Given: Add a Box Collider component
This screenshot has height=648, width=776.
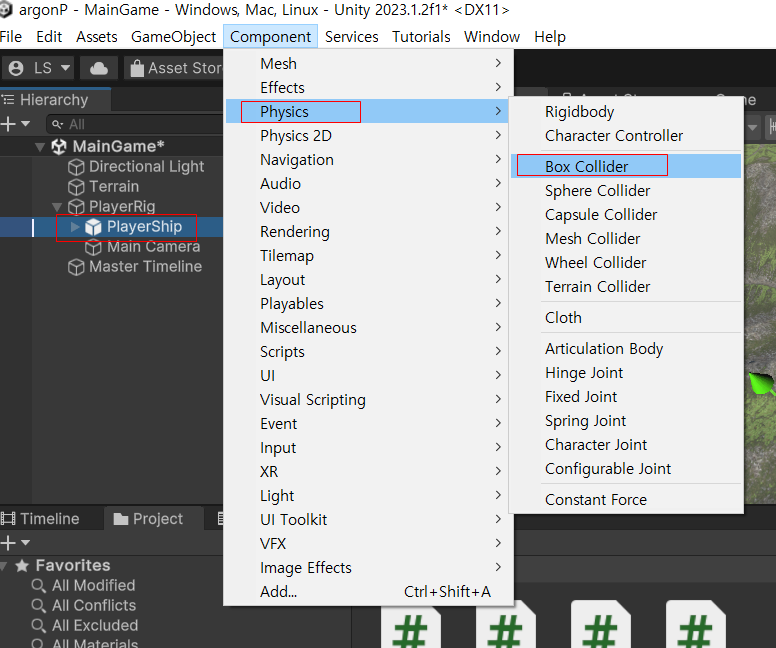Looking at the screenshot, I should click(x=626, y=166).
